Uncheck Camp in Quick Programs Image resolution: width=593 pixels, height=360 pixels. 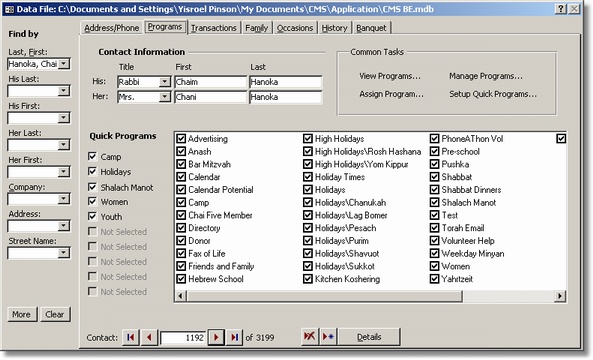click(92, 156)
